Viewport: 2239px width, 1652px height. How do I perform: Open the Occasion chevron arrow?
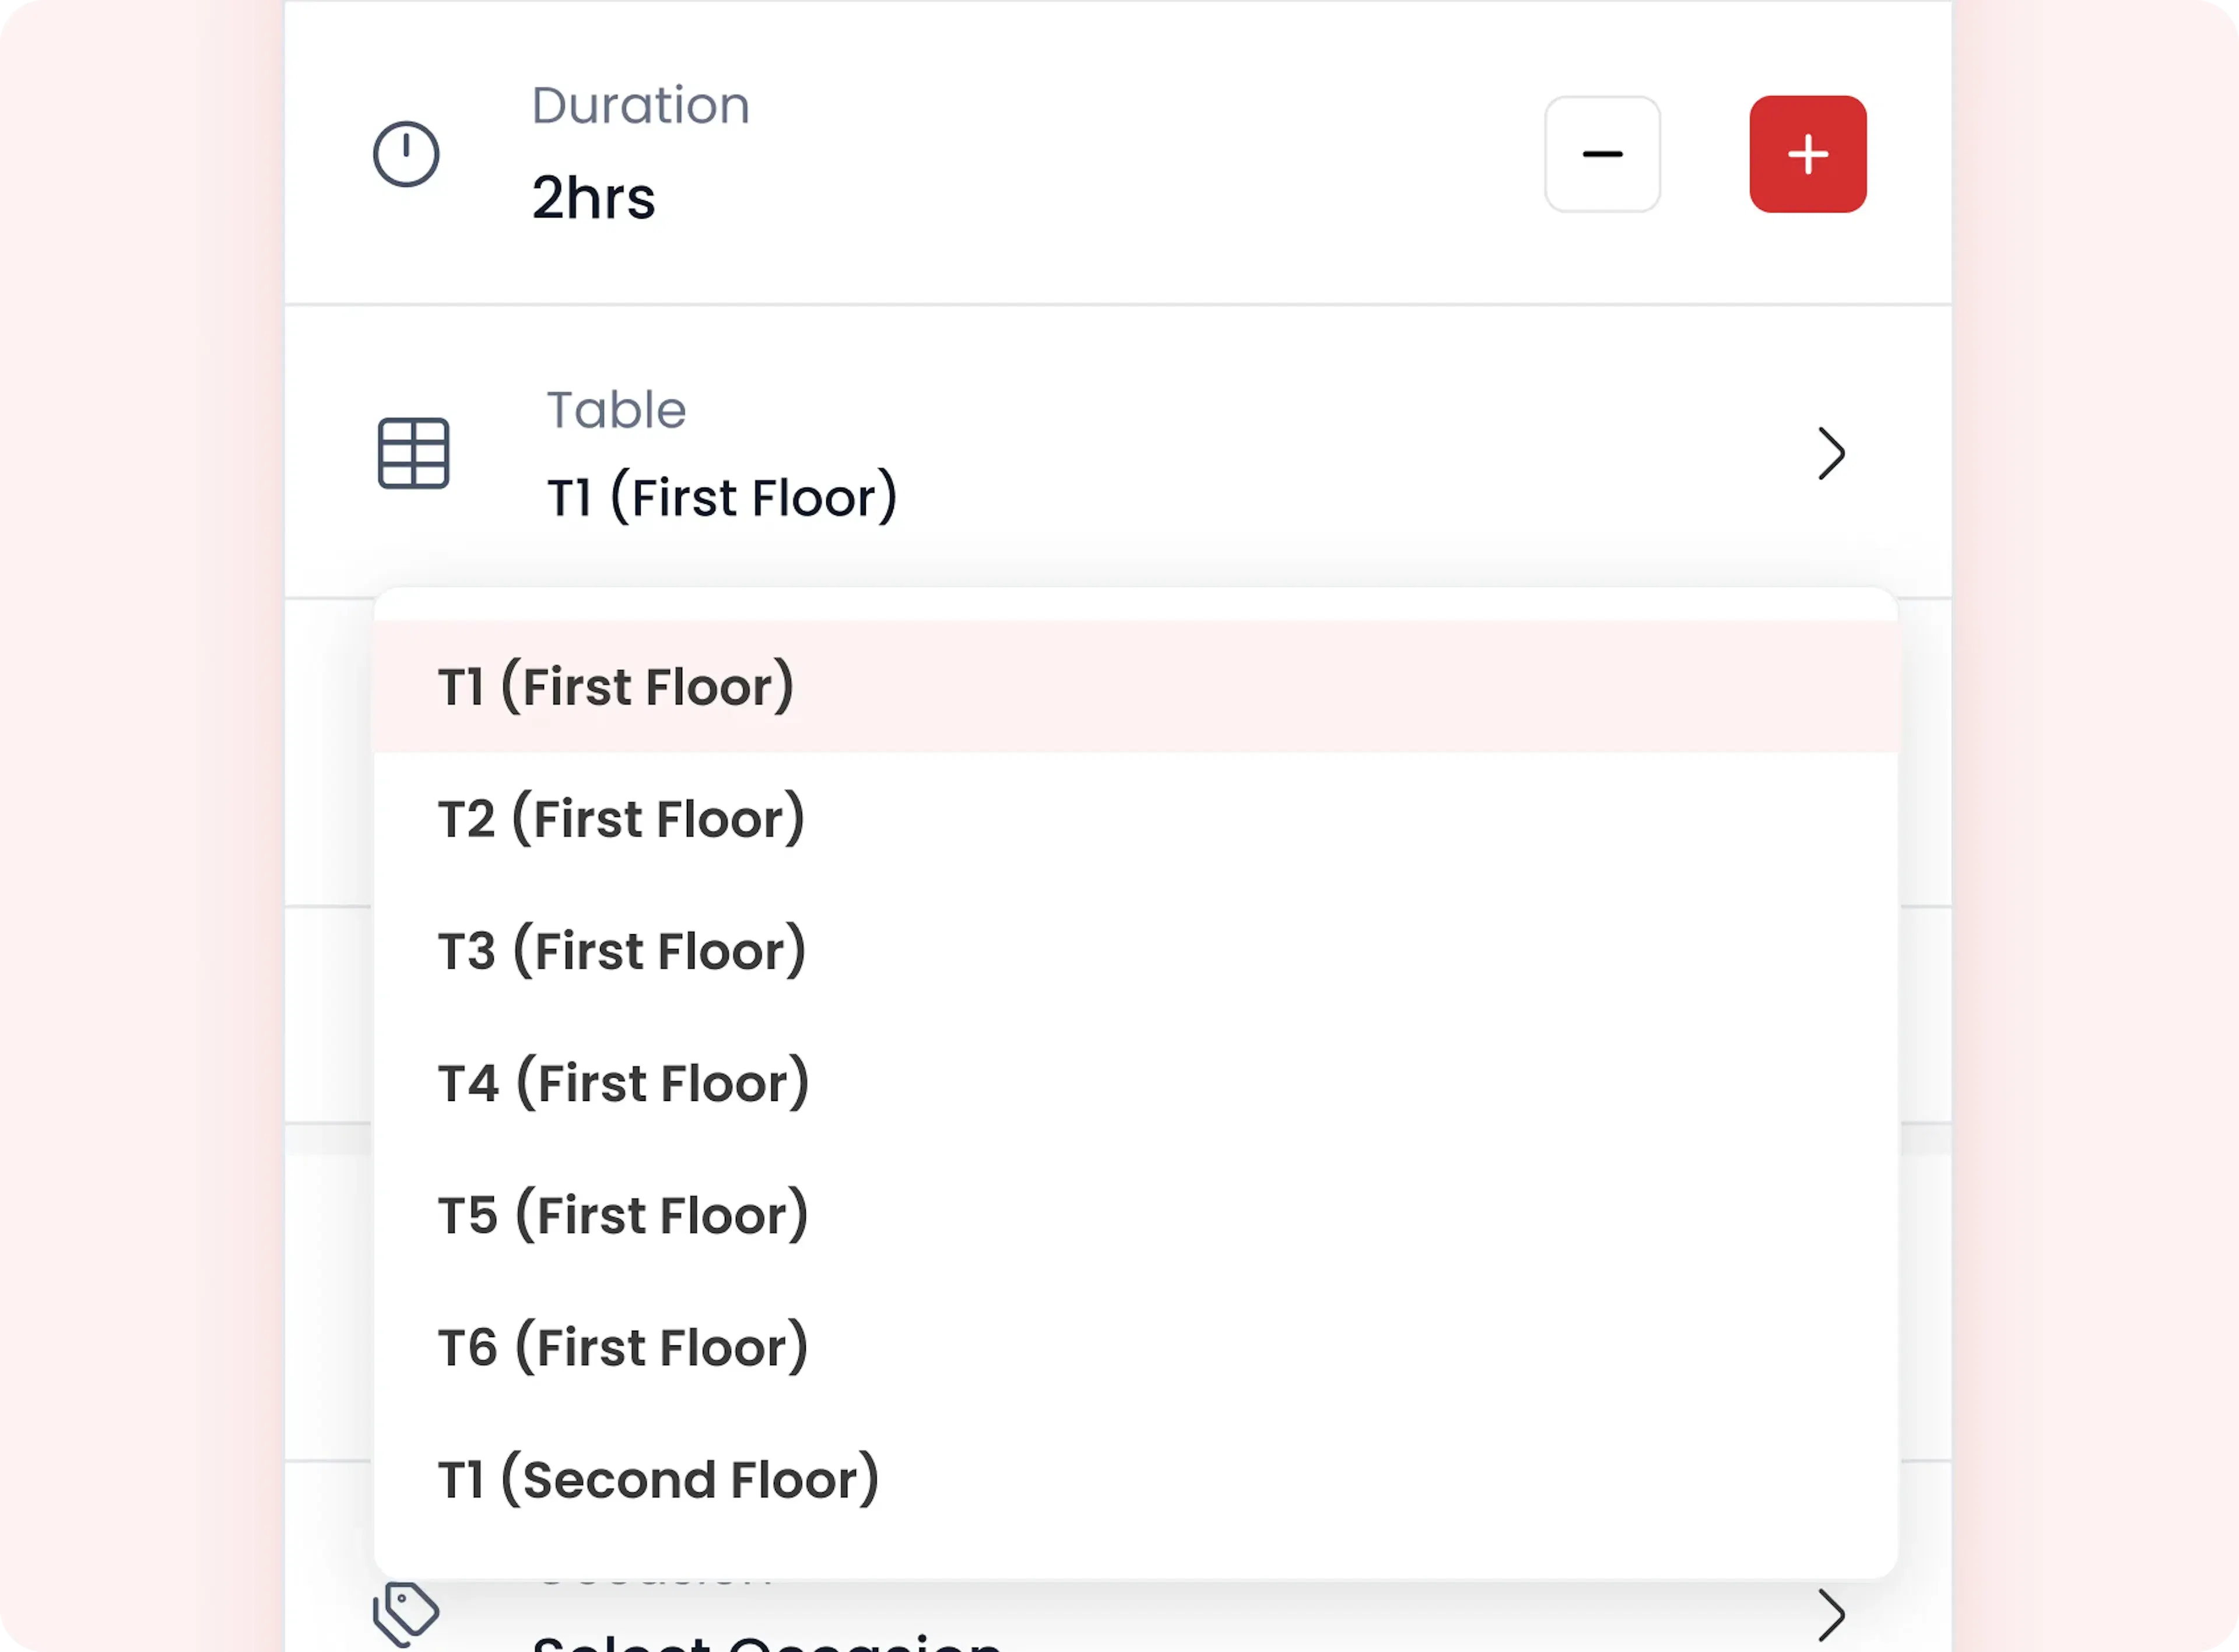click(1830, 1615)
